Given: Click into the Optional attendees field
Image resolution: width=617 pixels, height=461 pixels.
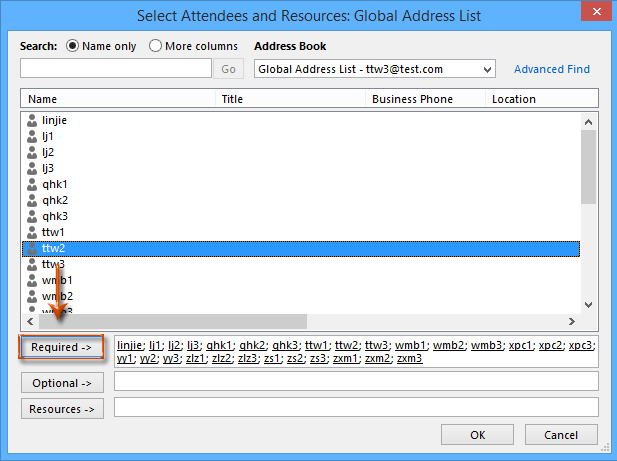Looking at the screenshot, I should point(356,381).
